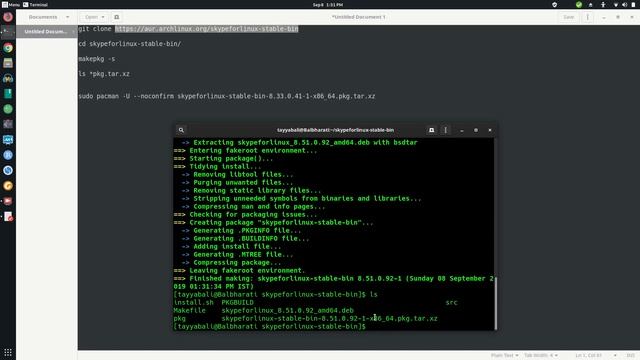
Task: Open the teal notebook dock icon
Action: [8, 93]
